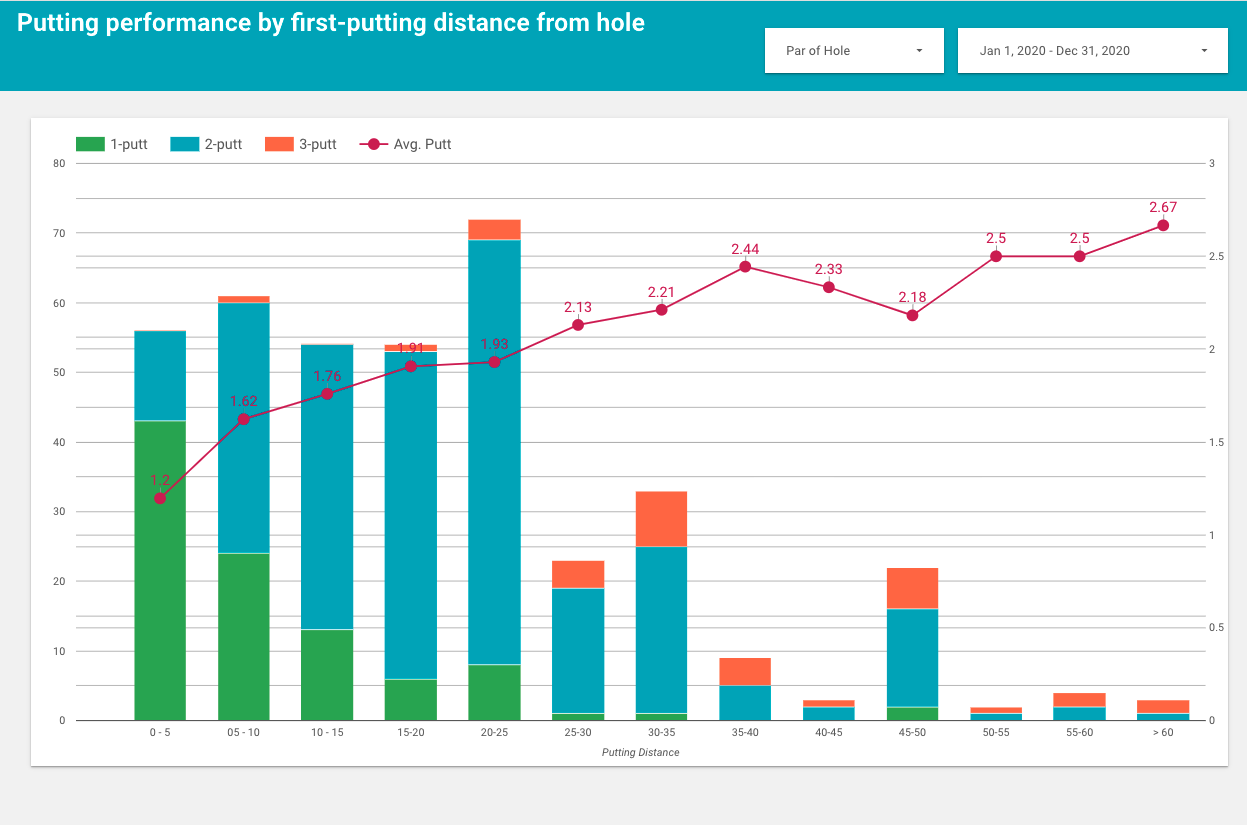This screenshot has height=825, width=1247.
Task: Click the Avg. Putt data point labeled 2.33
Action: (829, 287)
